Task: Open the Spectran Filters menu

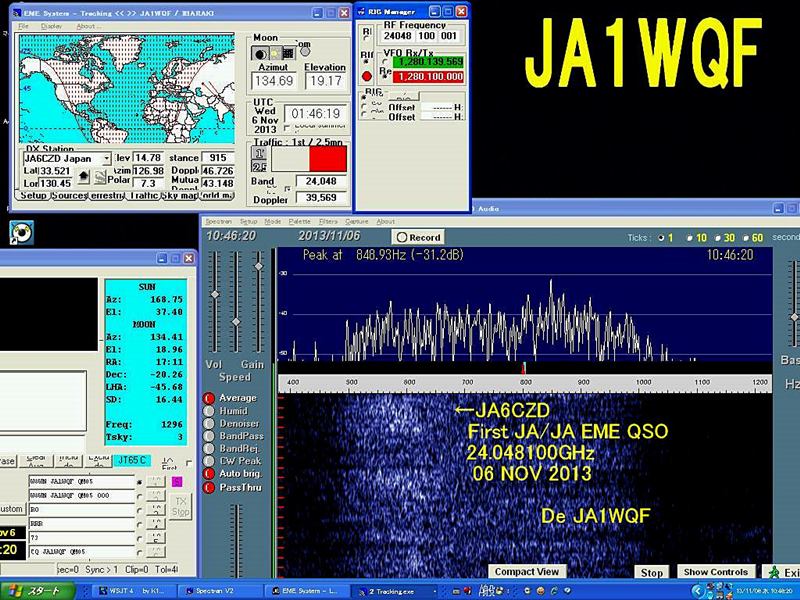Action: click(x=328, y=221)
